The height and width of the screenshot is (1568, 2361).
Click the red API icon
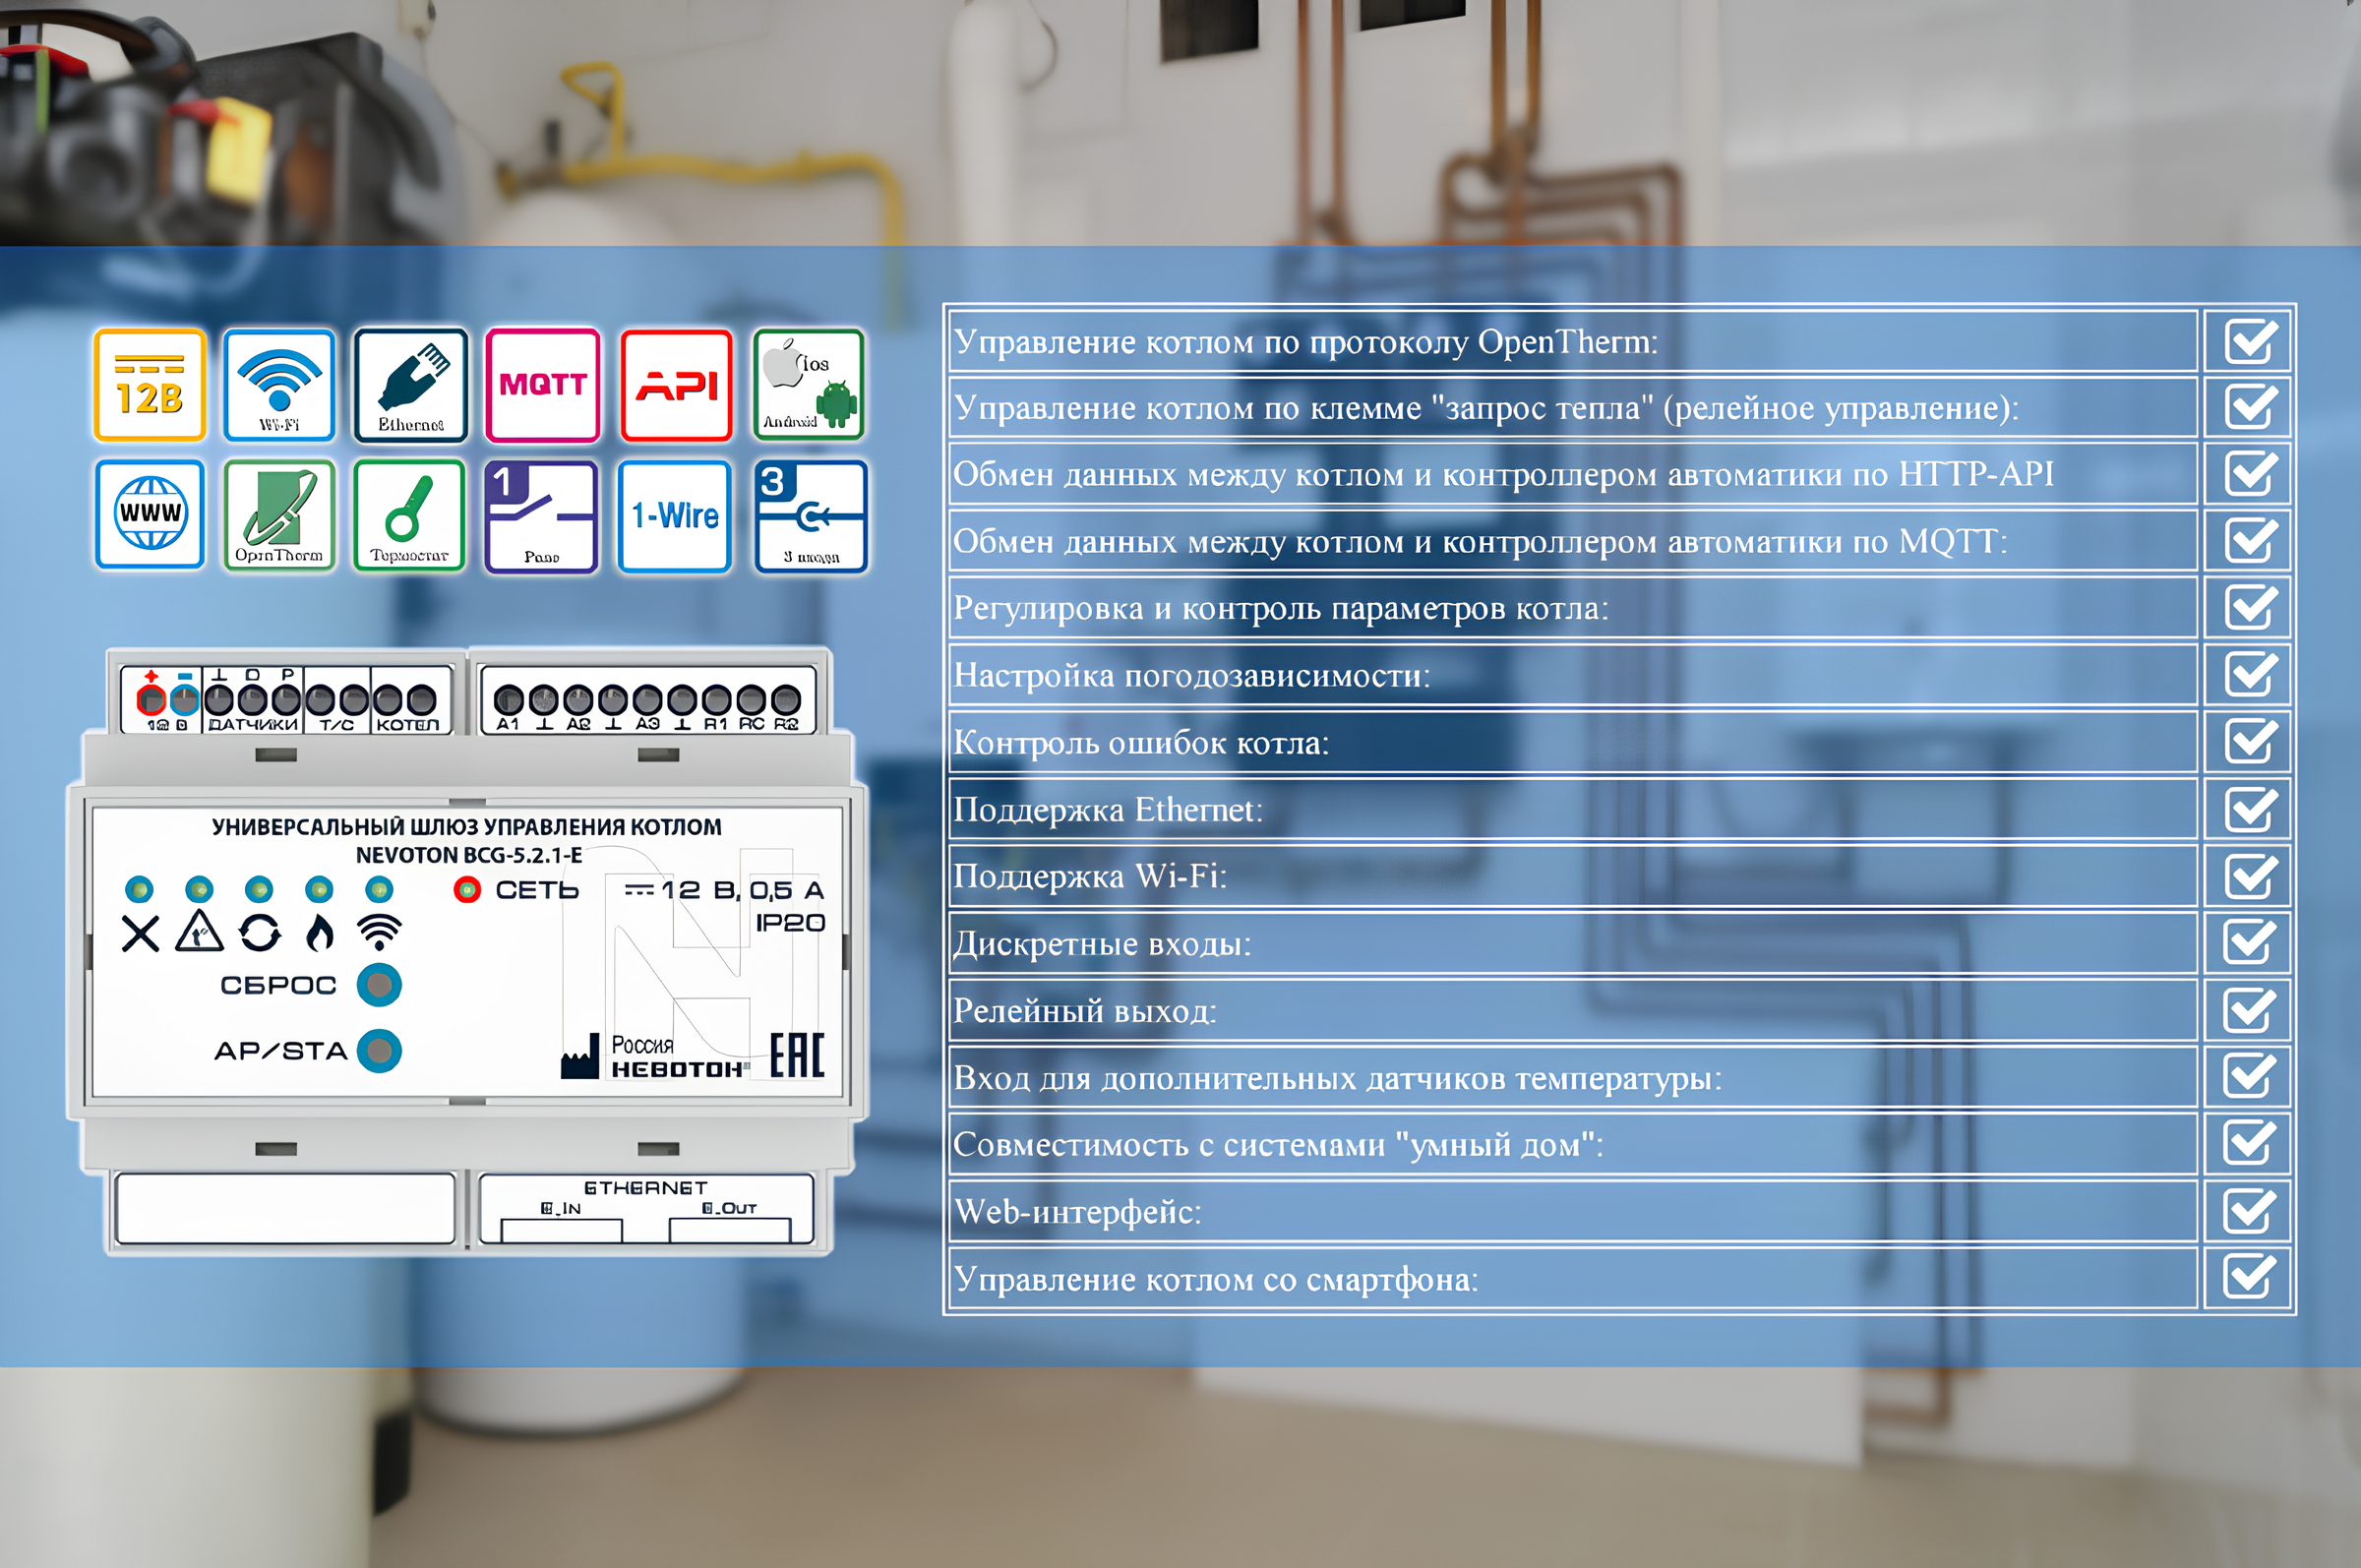(677, 385)
